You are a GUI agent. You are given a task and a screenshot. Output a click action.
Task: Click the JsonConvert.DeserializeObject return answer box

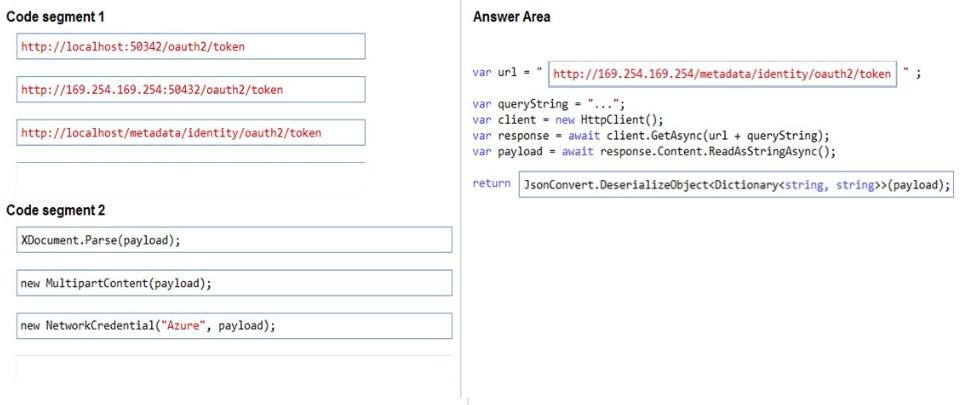tap(736, 184)
